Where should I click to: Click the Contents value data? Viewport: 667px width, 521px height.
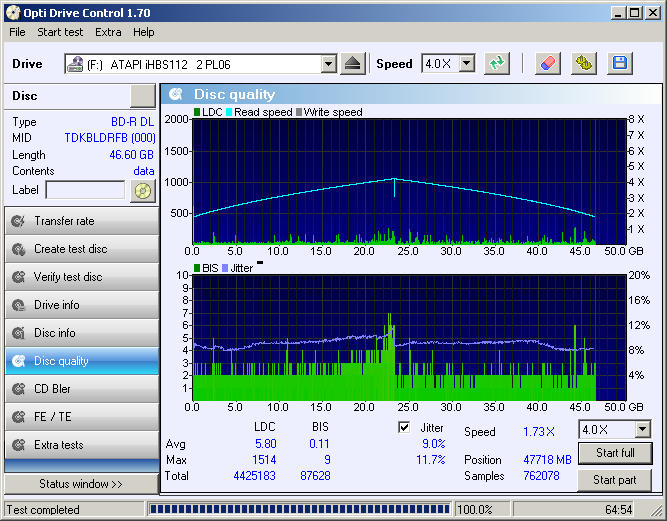pos(144,171)
